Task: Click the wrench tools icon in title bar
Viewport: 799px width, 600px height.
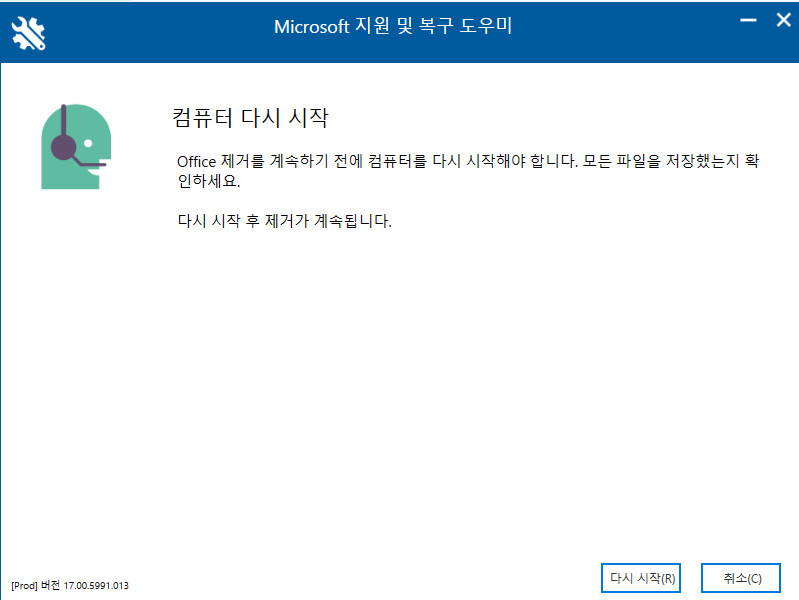Action: (x=29, y=33)
